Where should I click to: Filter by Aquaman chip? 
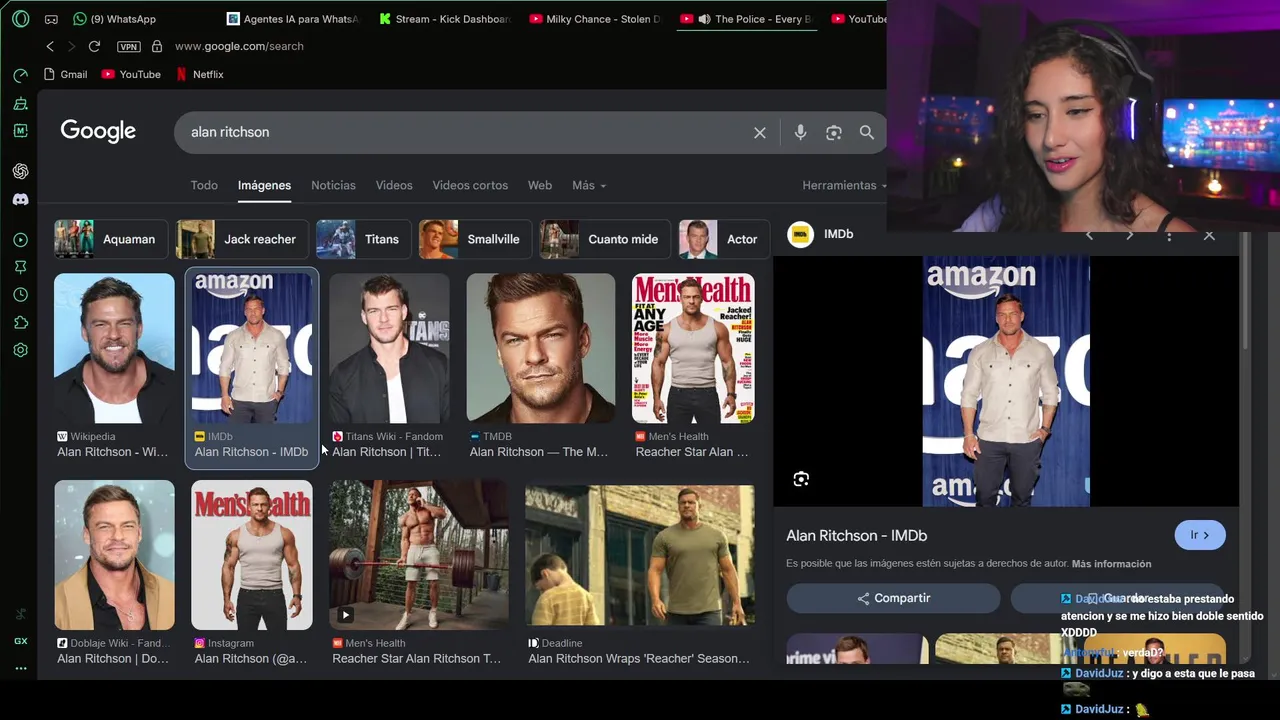[111, 239]
